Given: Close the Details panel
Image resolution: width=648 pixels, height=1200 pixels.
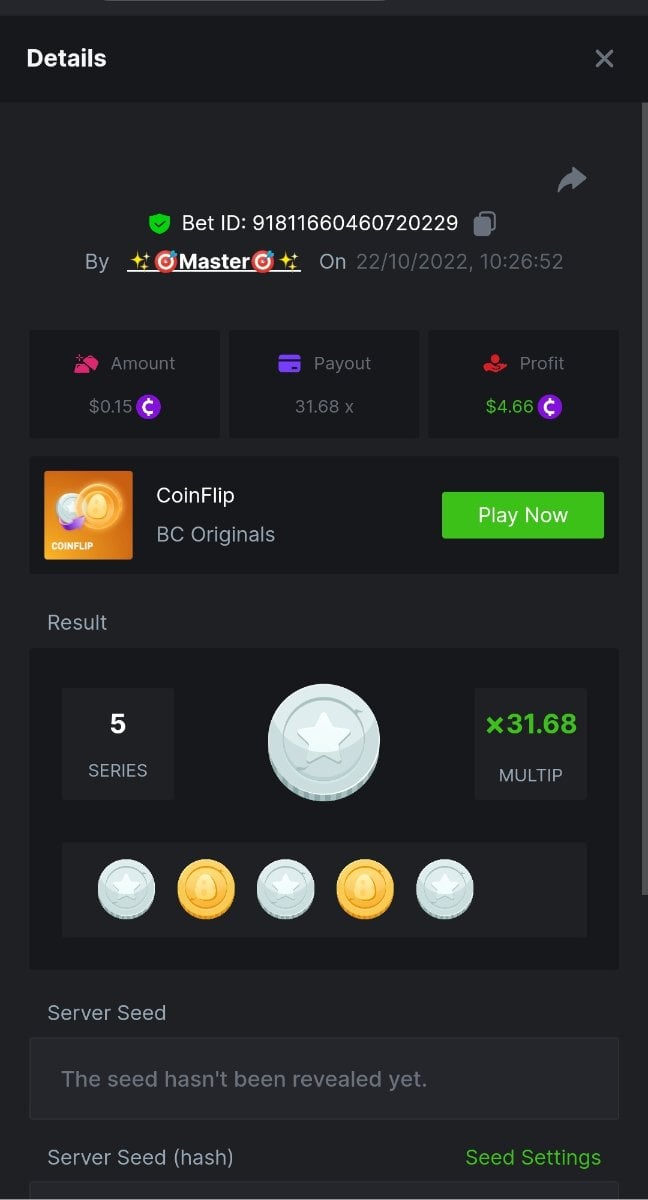Looking at the screenshot, I should pyautogui.click(x=604, y=58).
